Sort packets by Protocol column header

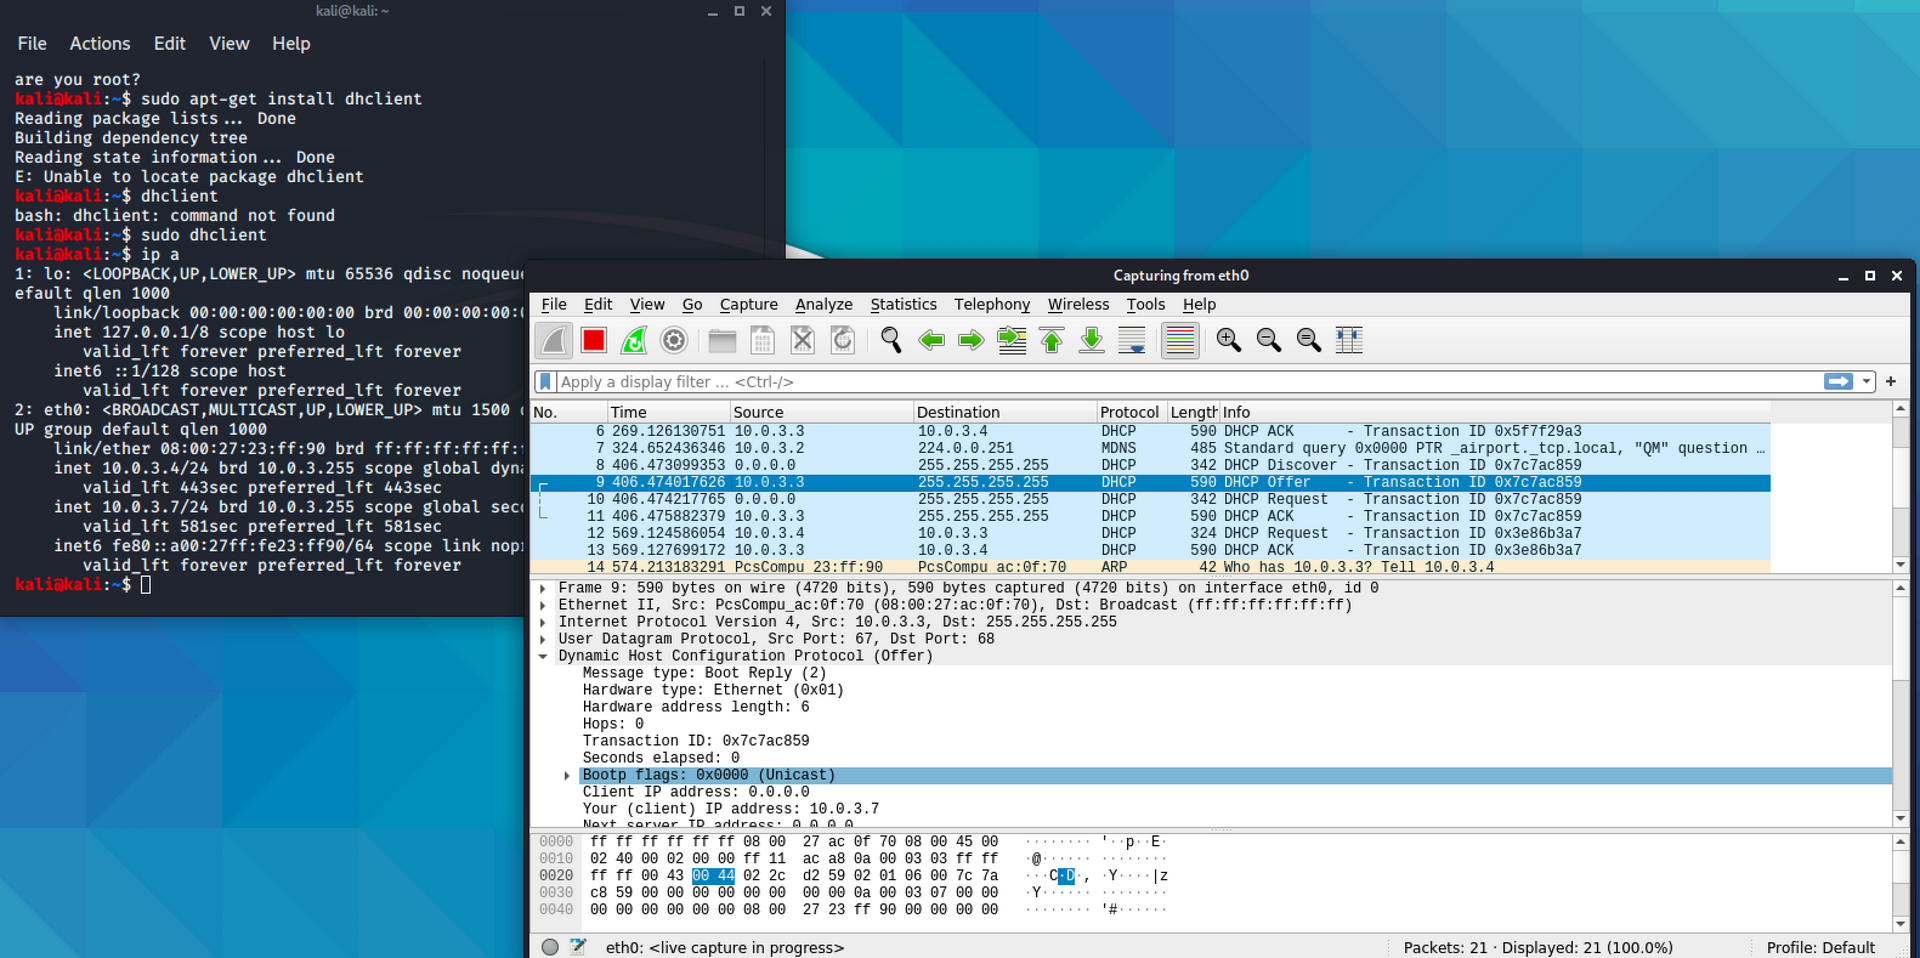click(x=1131, y=412)
